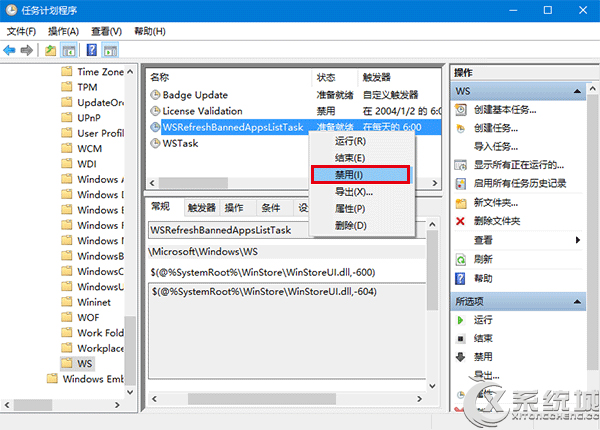600x430 pixels.
Task: Select the Badge Update task row
Action: tap(294, 94)
